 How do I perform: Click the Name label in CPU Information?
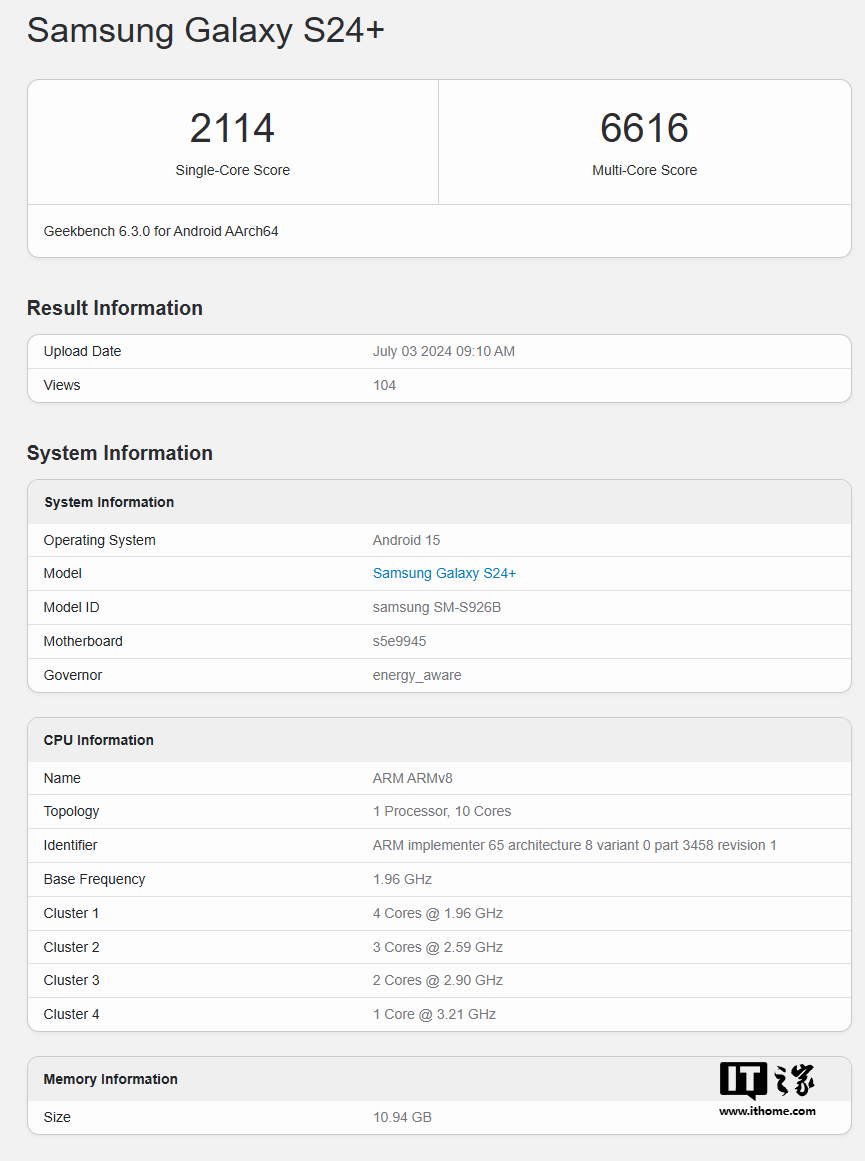(62, 778)
